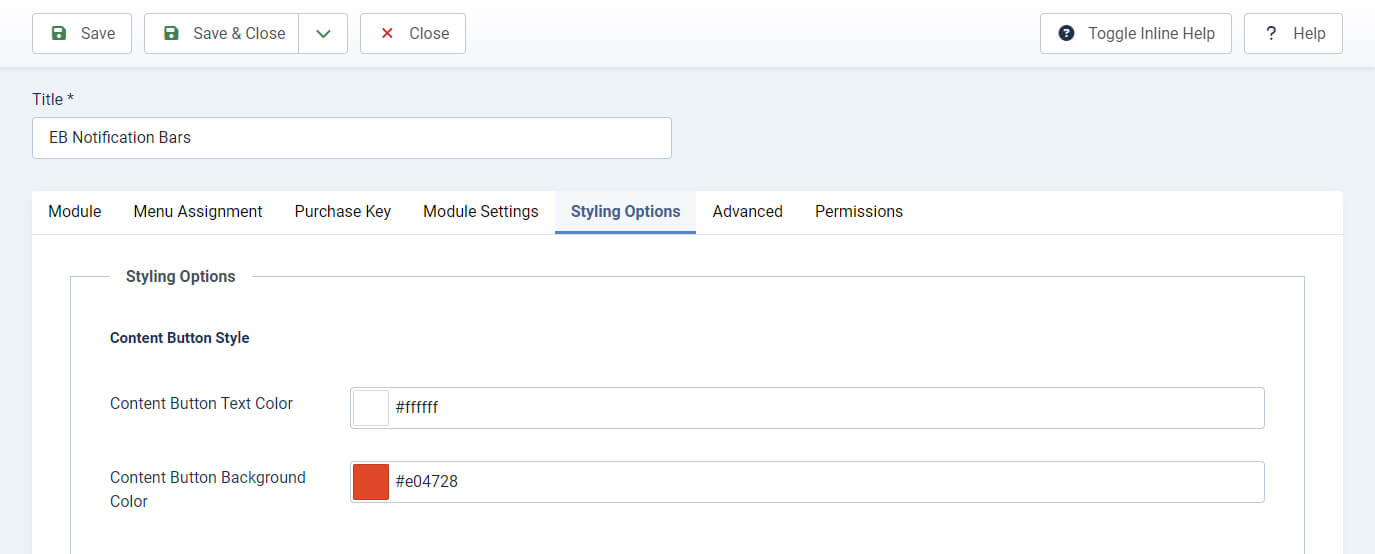1375x554 pixels.
Task: Switch to the Permissions tab
Action: click(x=859, y=211)
